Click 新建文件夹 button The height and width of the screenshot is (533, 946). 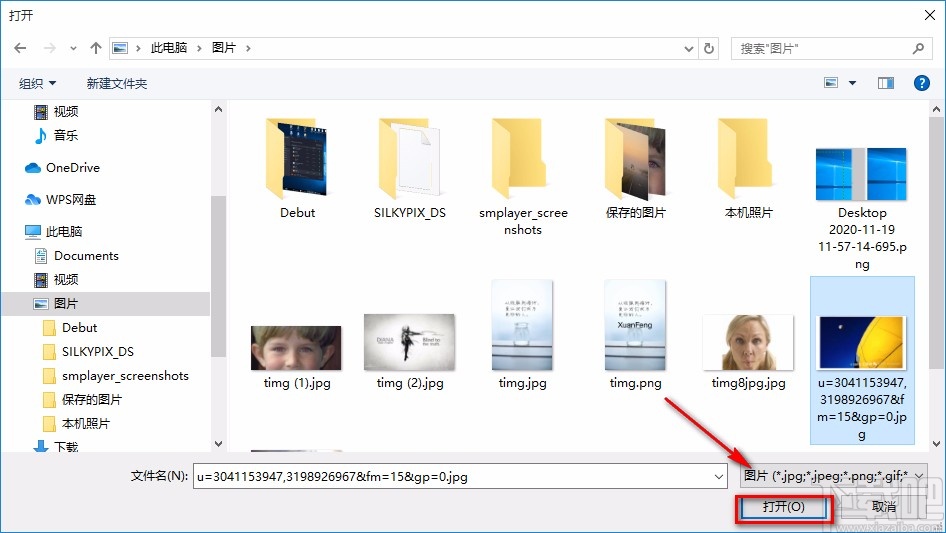pos(116,83)
